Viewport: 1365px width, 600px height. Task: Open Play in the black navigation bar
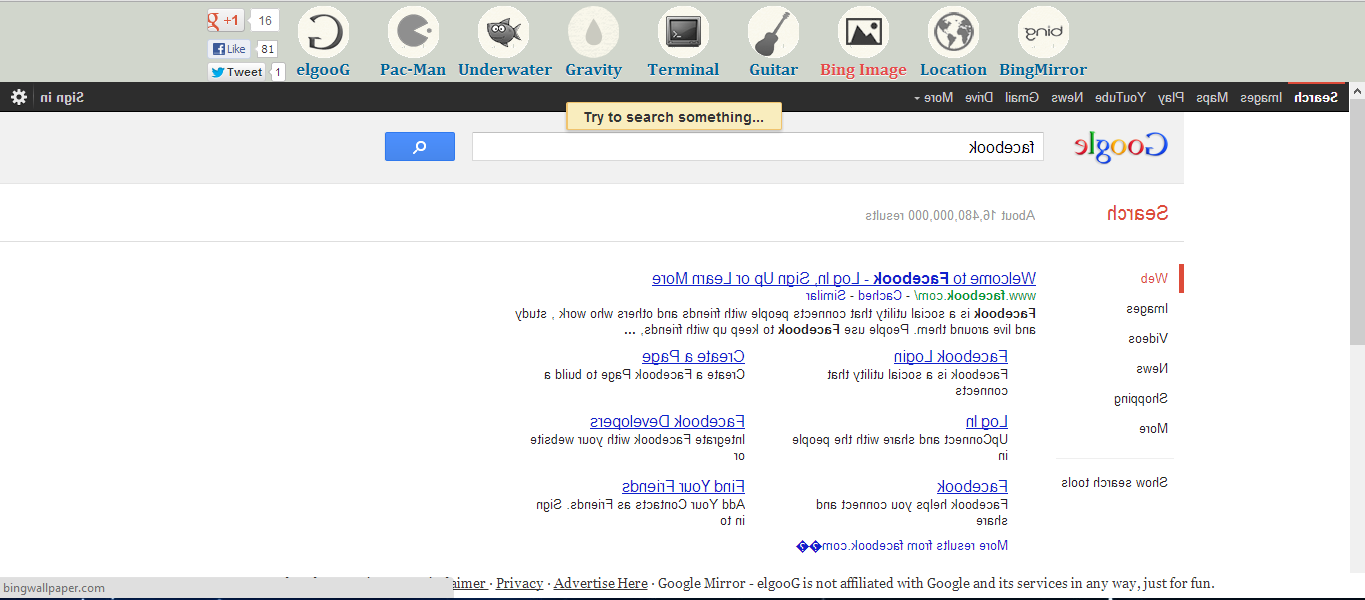(x=1171, y=97)
